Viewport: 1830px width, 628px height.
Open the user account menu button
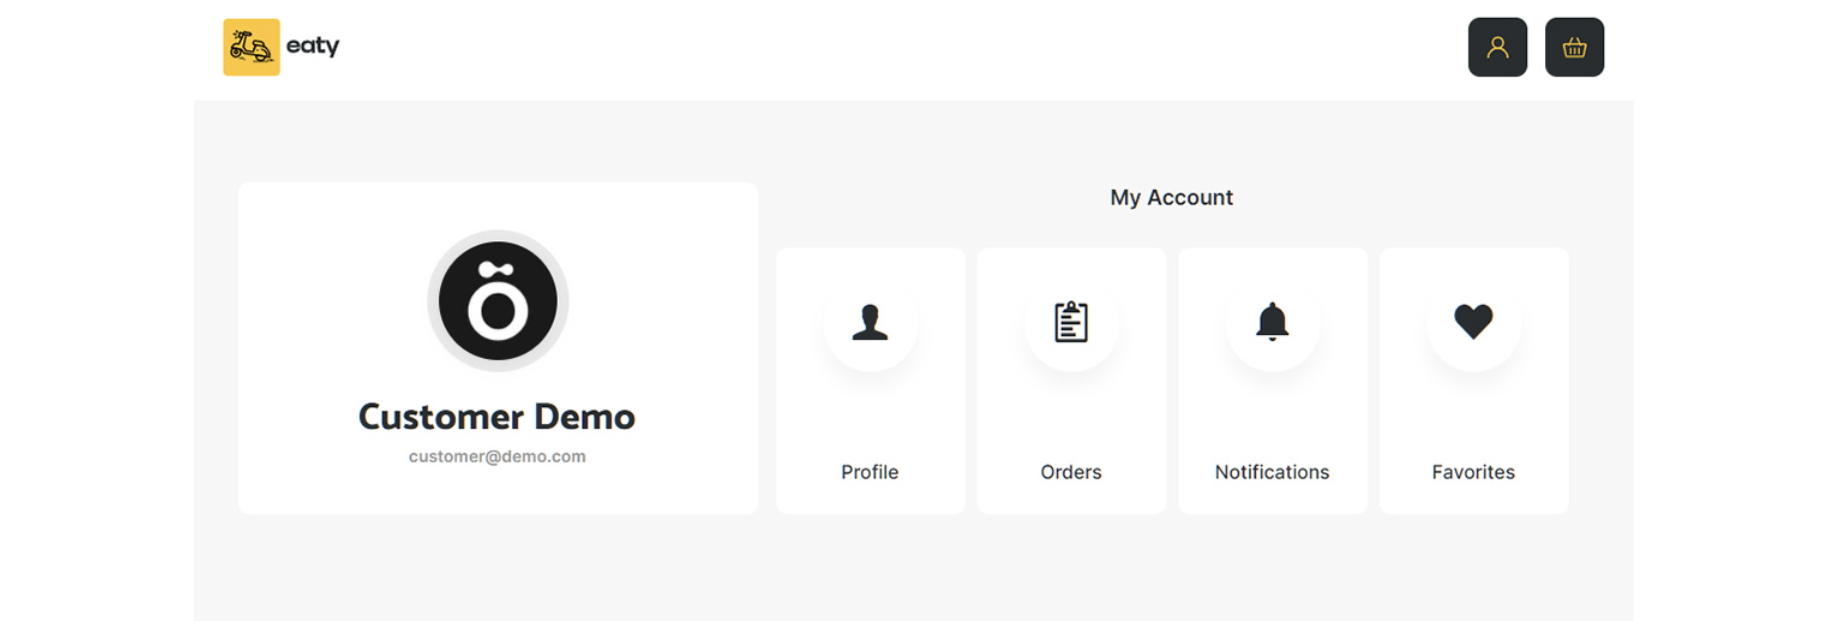coord(1497,47)
